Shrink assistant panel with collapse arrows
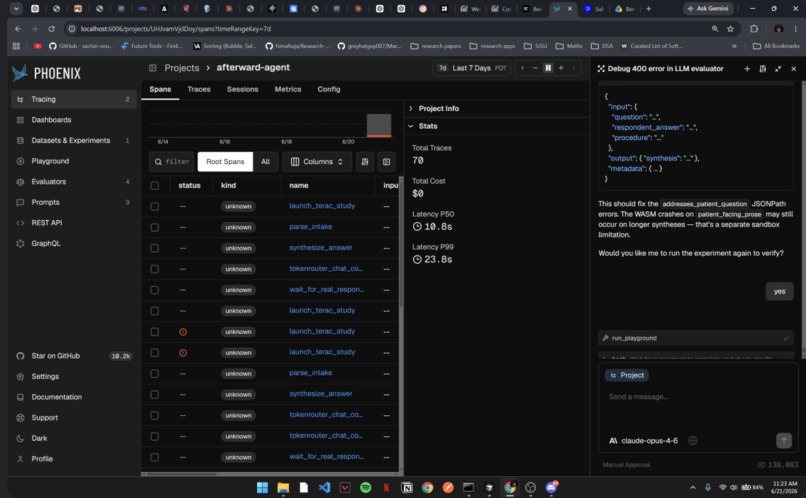Image resolution: width=806 pixels, height=498 pixels. (x=778, y=68)
